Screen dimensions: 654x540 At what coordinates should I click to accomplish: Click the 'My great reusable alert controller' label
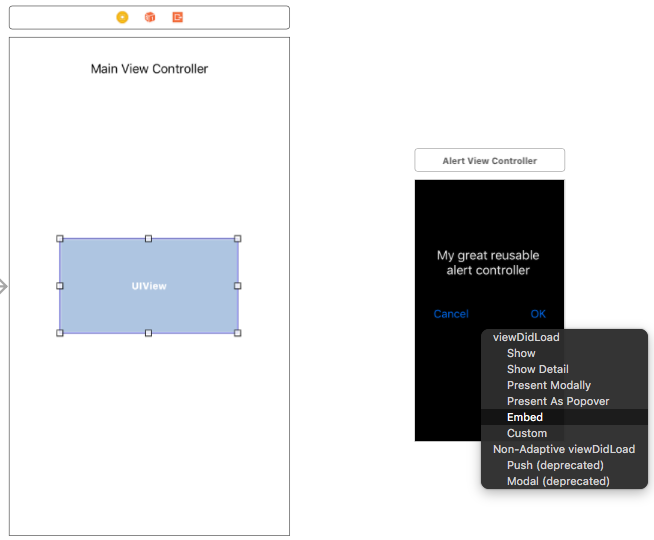488,263
